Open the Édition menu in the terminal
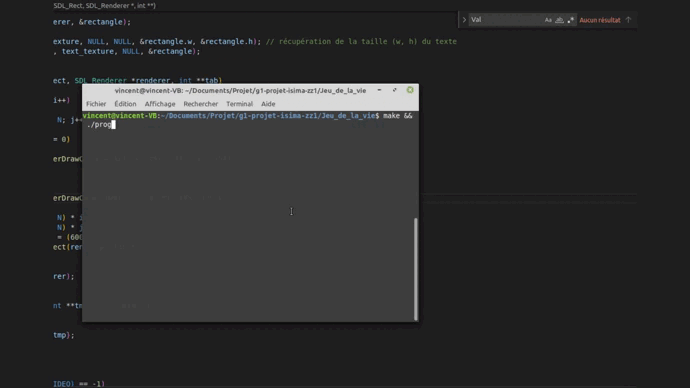The image size is (690, 388). tap(125, 104)
